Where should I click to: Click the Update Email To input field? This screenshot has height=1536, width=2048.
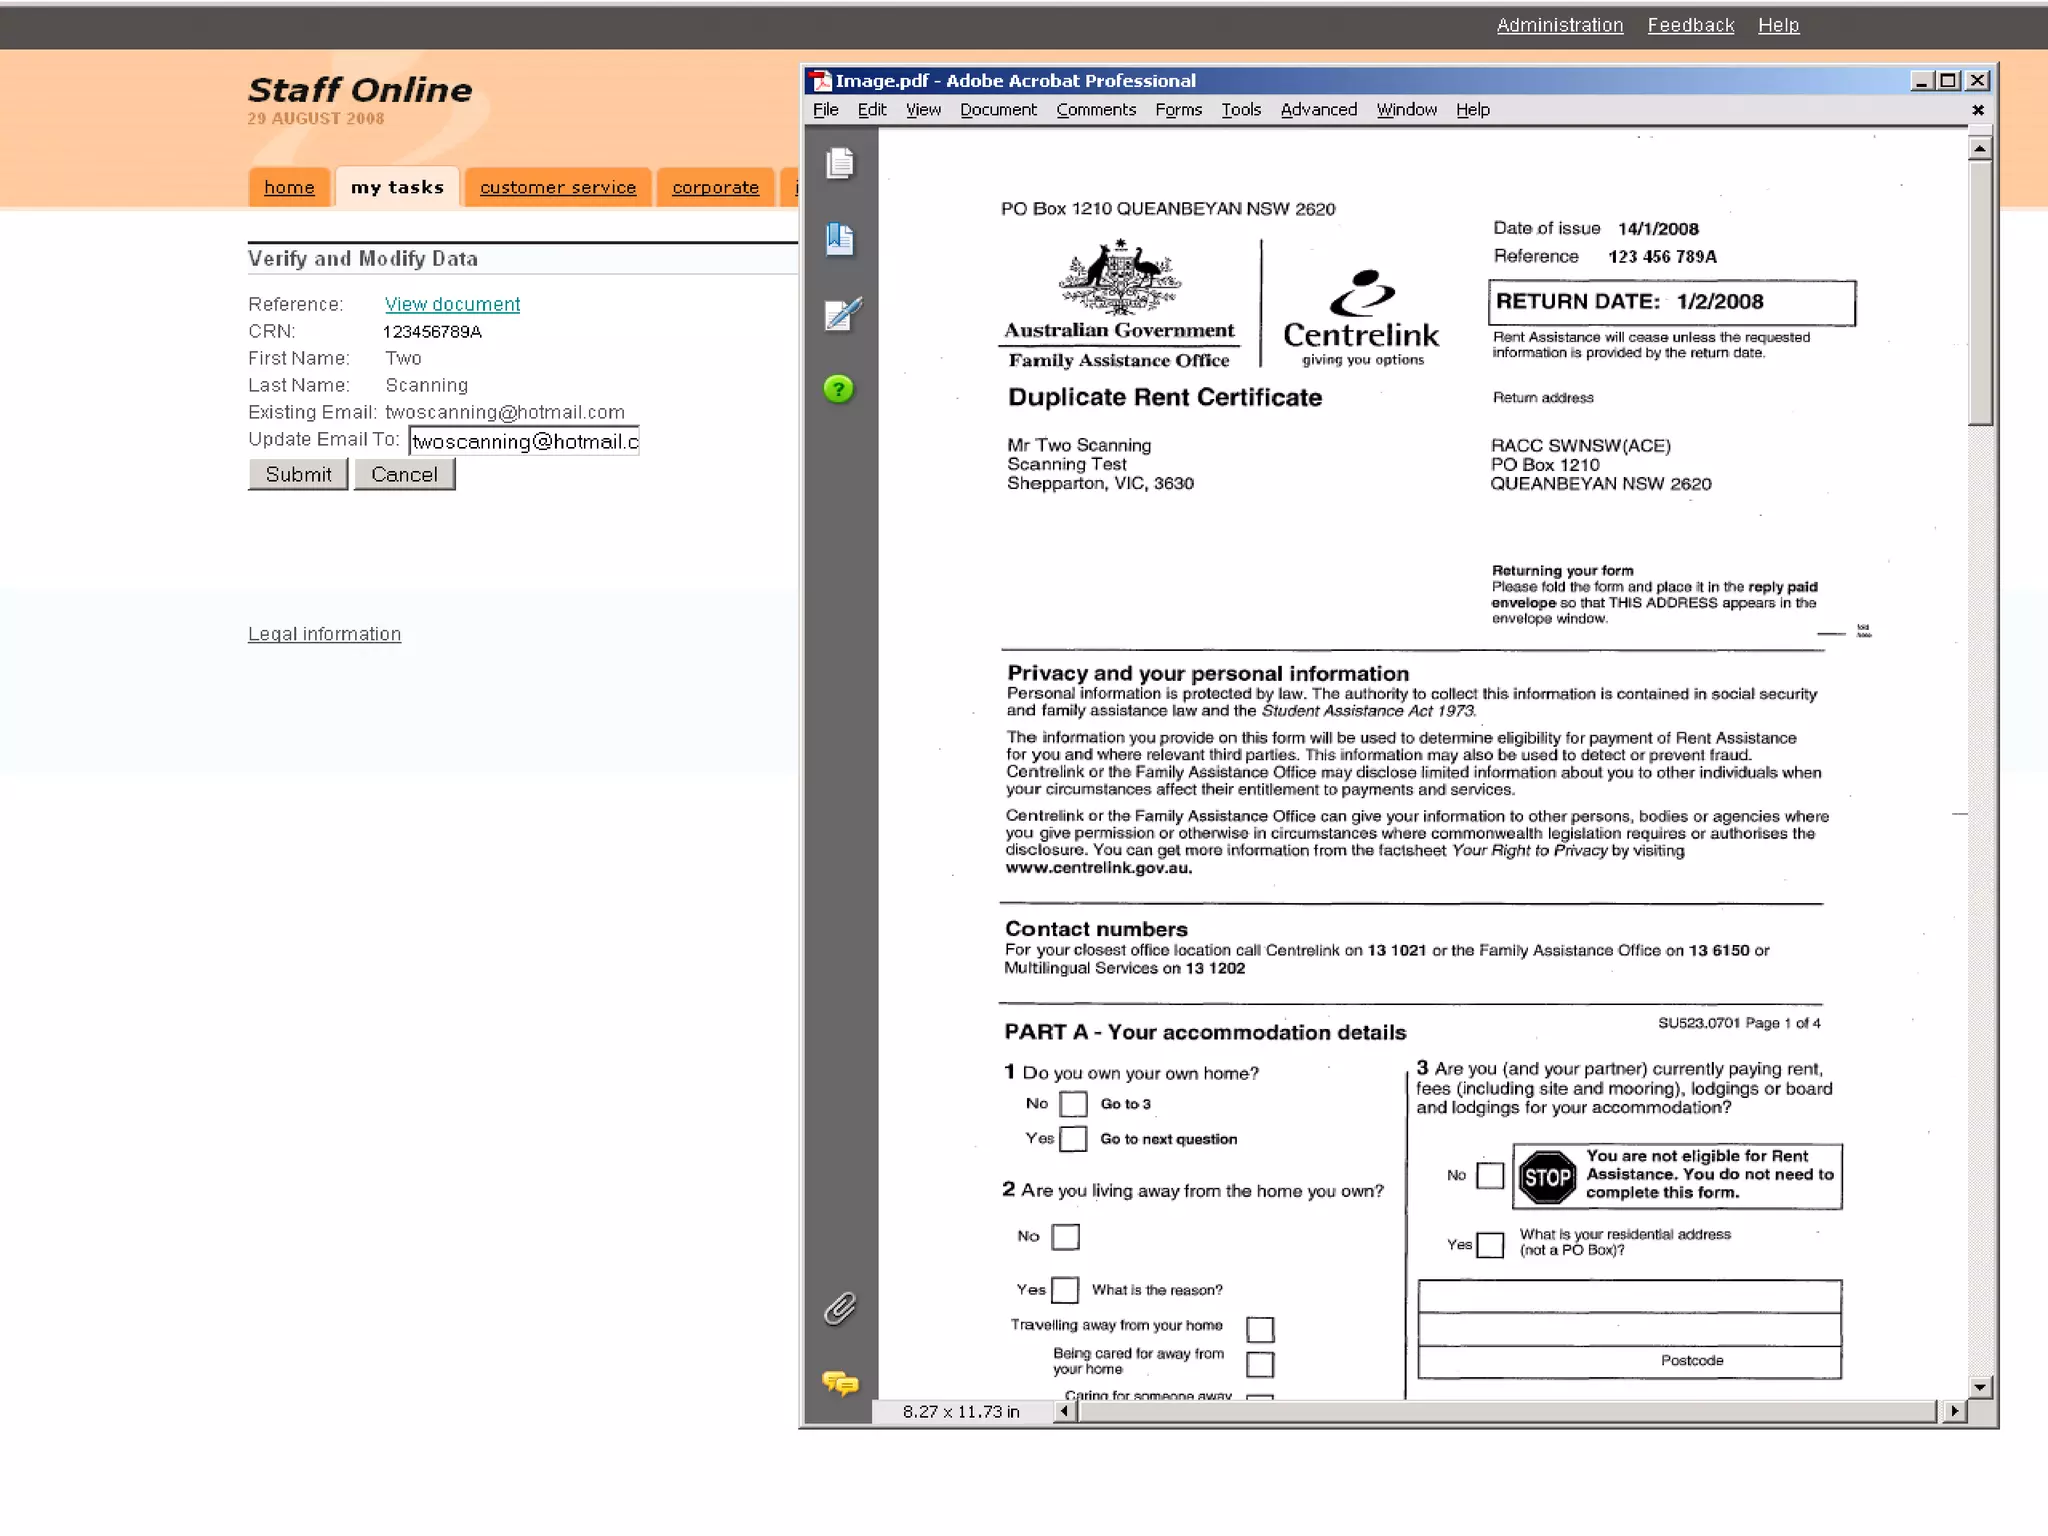[524, 441]
